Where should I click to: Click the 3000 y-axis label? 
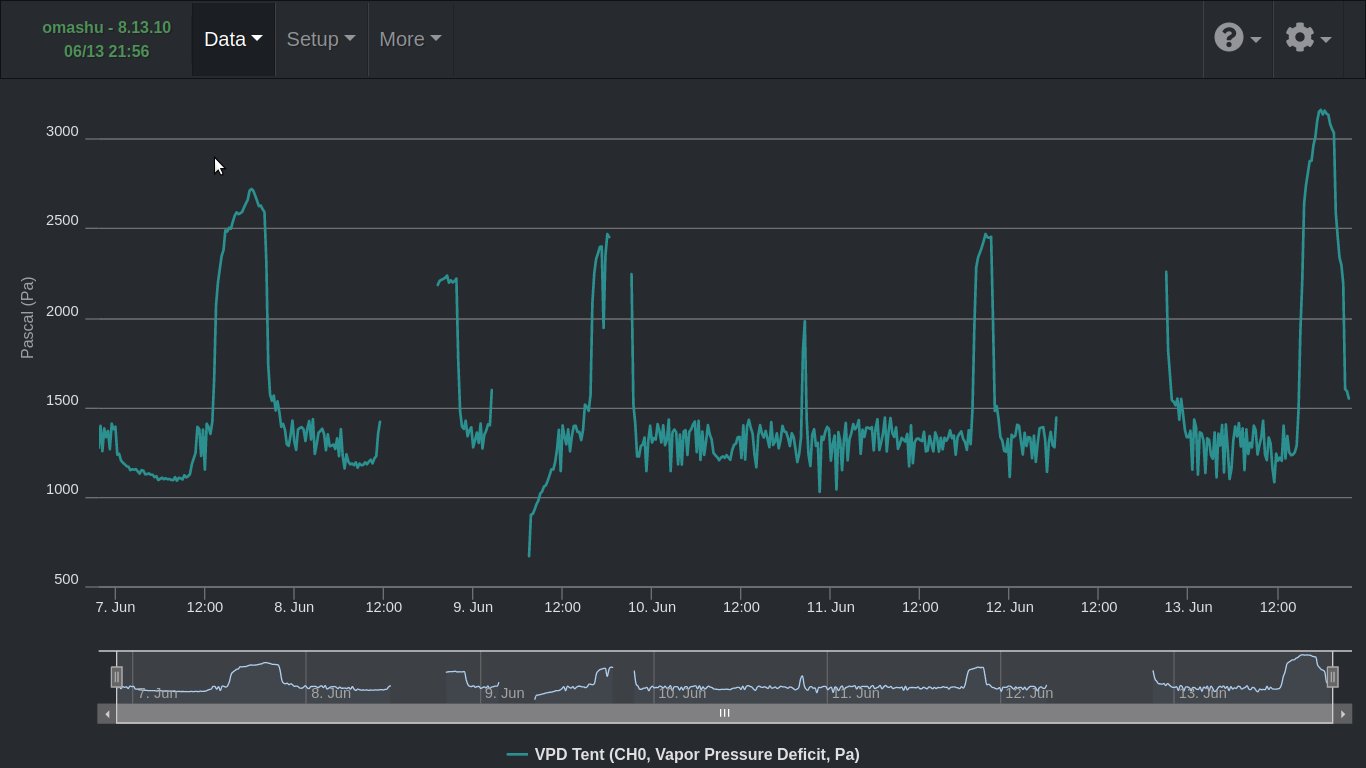point(62,132)
